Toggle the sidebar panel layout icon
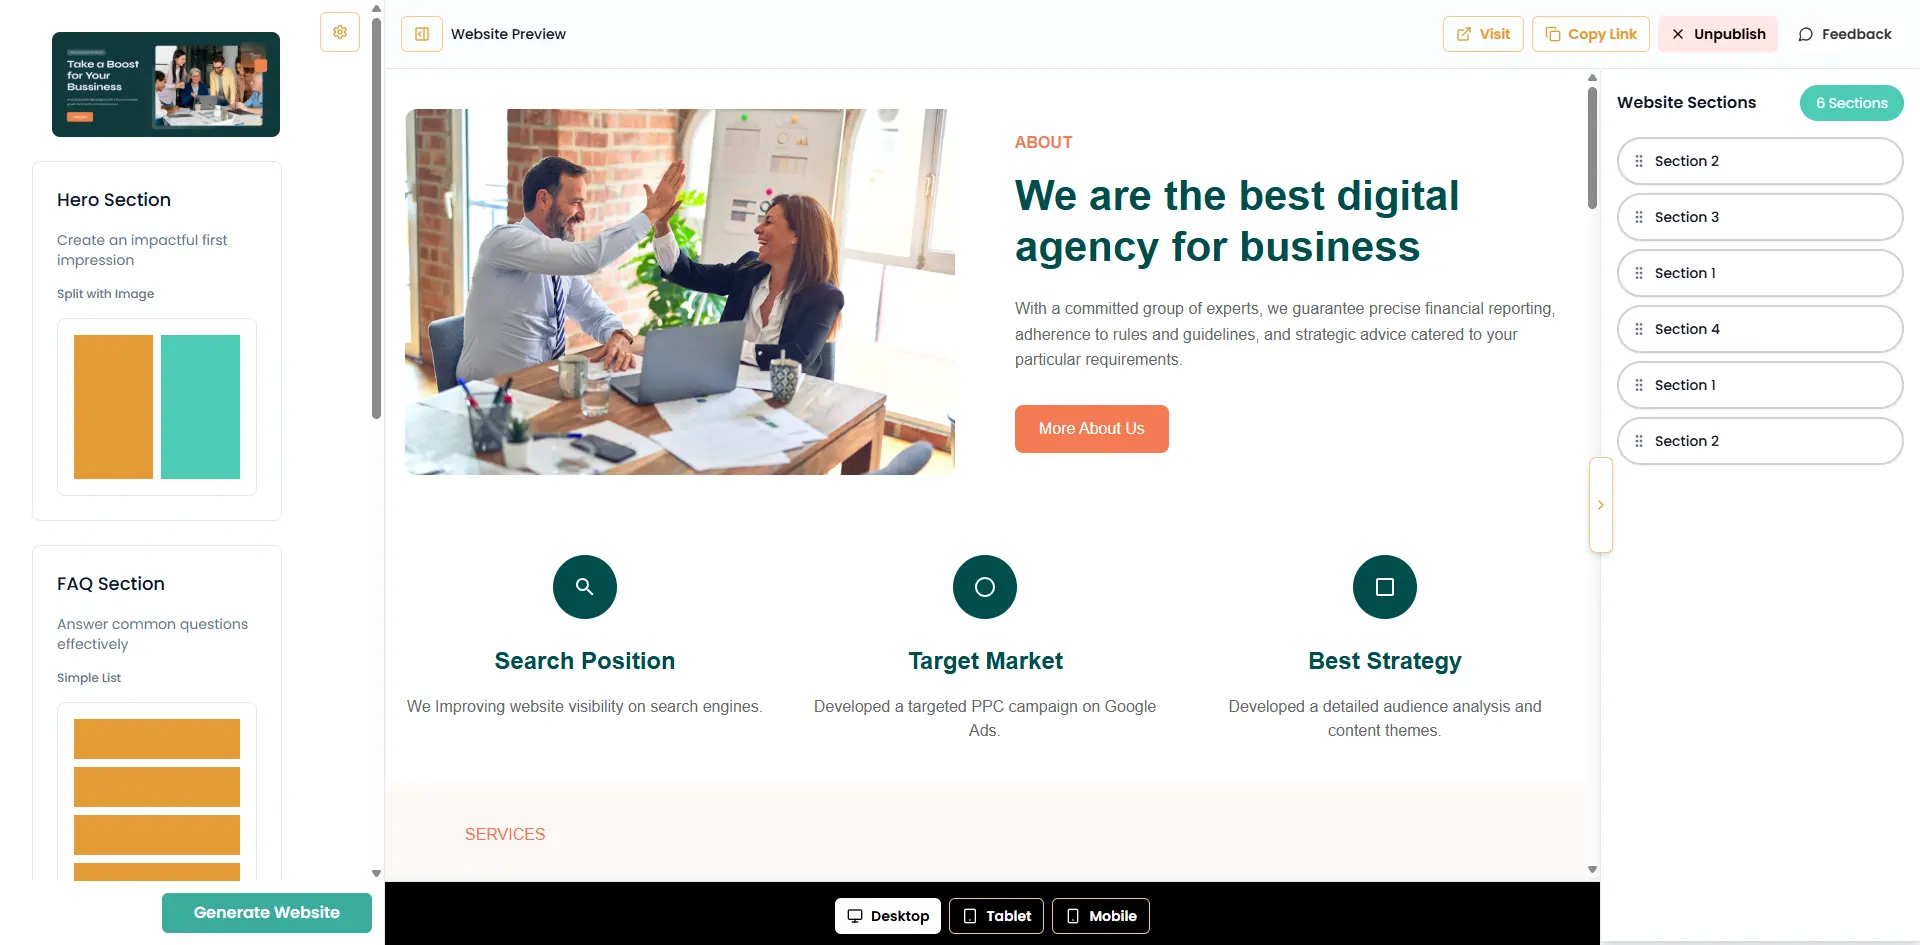 click(x=422, y=34)
